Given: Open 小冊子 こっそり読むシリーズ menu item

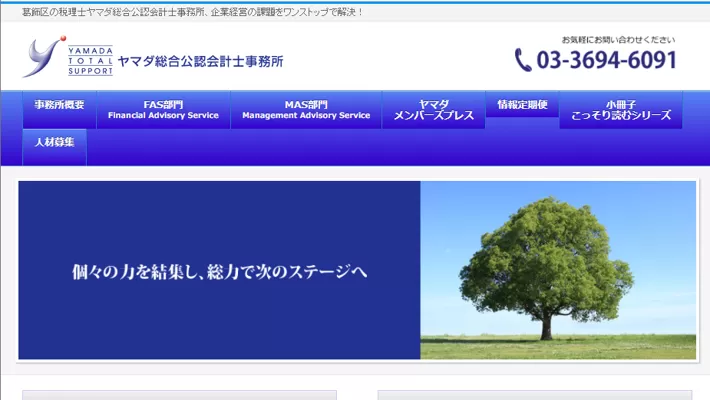Looking at the screenshot, I should (621, 110).
